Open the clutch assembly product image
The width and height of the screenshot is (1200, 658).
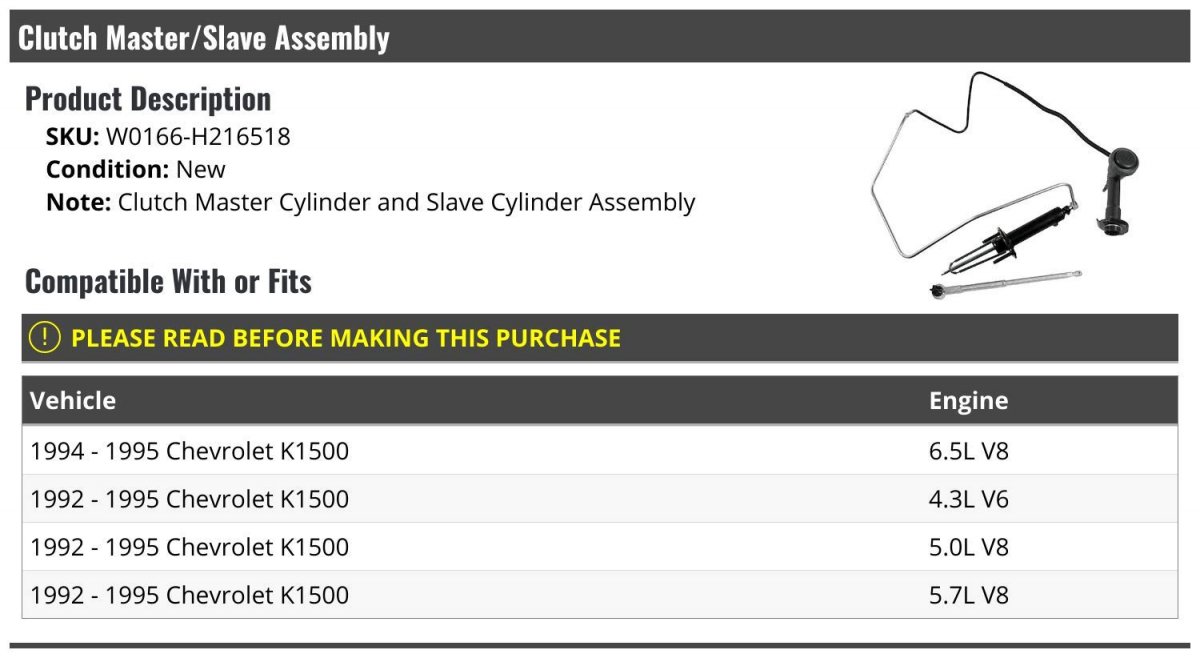tap(1007, 186)
